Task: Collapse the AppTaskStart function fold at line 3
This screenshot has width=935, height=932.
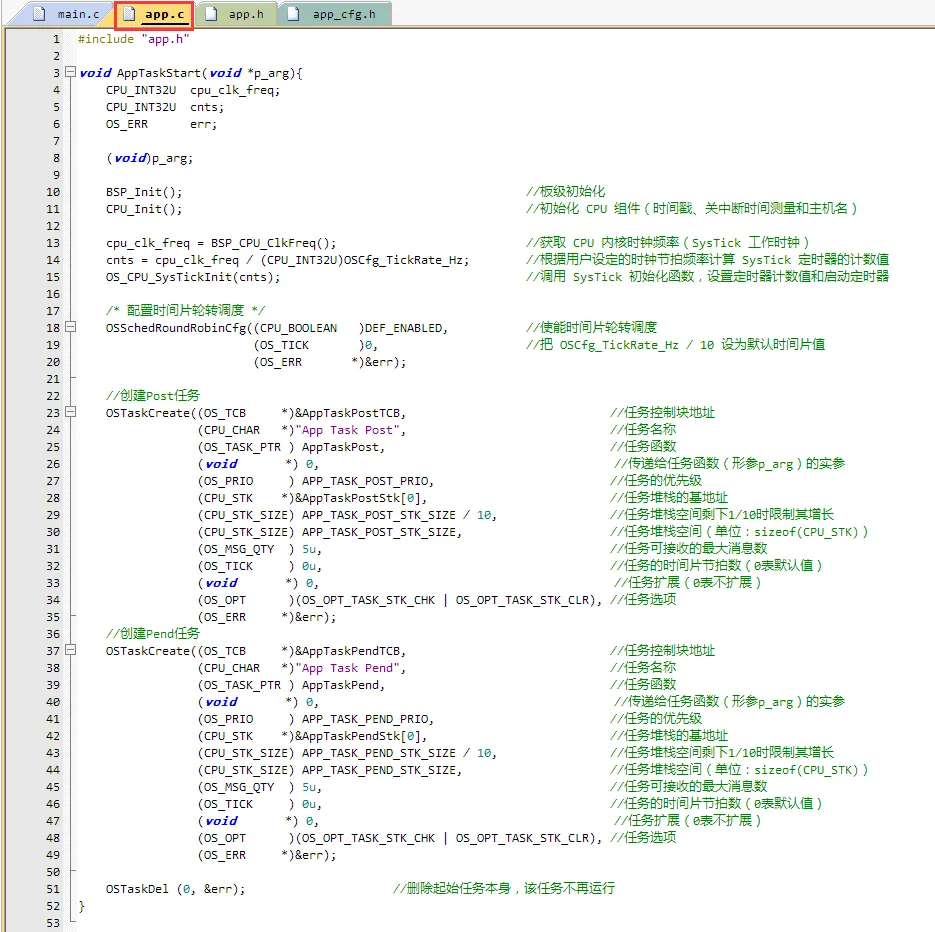Action: [69, 73]
